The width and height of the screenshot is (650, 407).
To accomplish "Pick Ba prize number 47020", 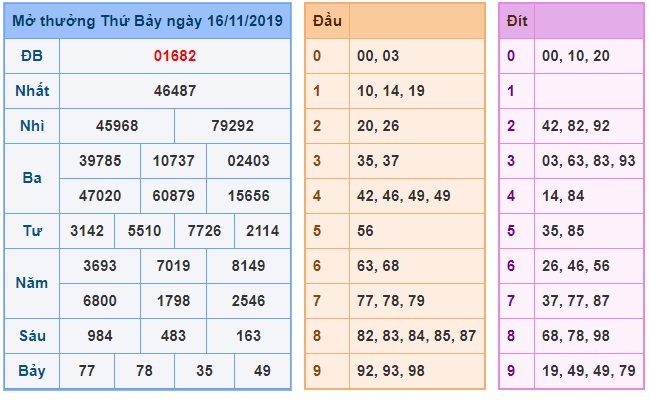I will tap(100, 196).
